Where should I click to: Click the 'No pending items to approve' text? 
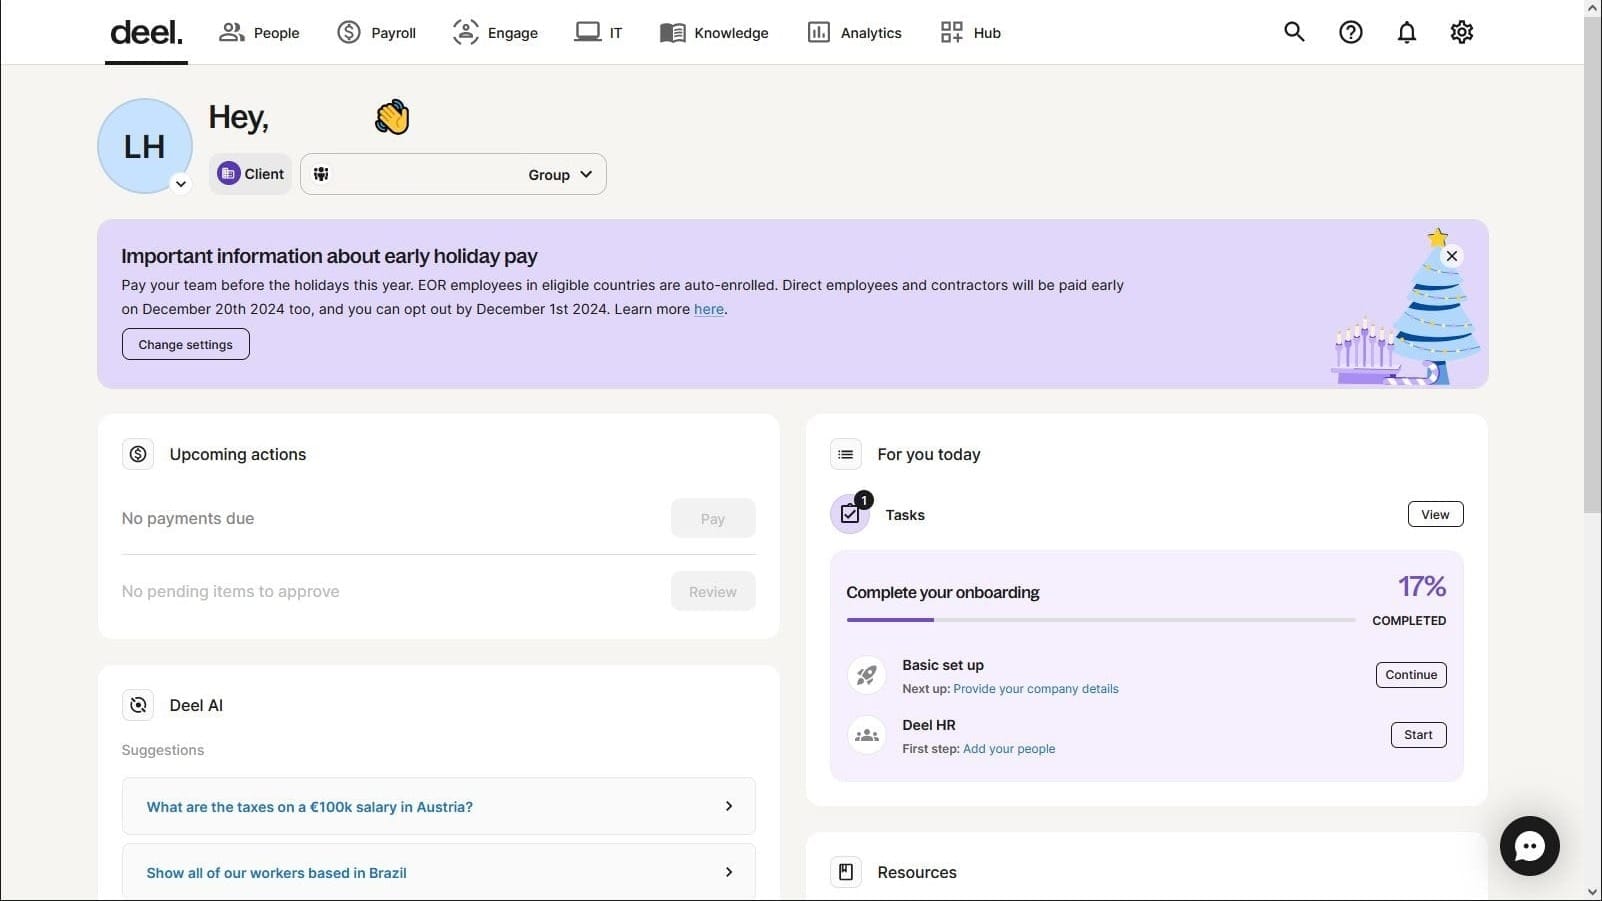click(x=231, y=591)
